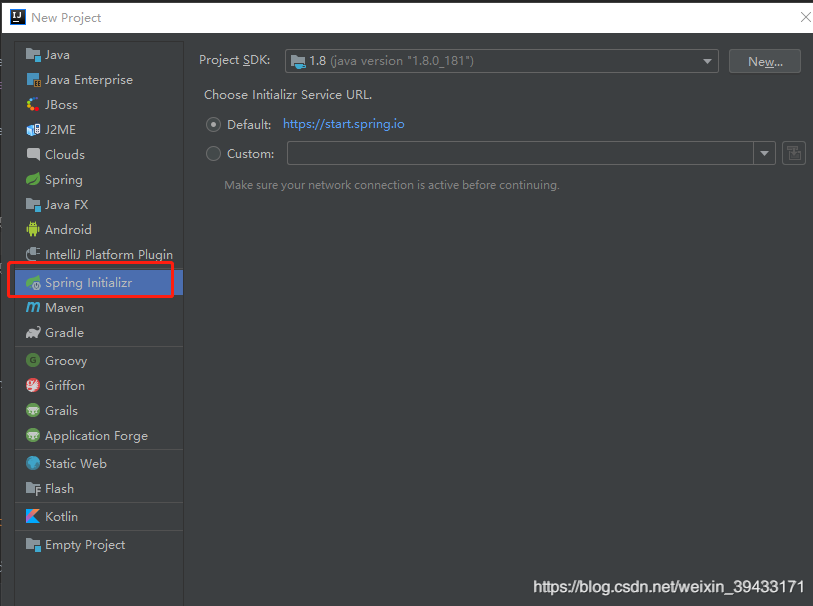Choose JBoss in project list

click(99, 105)
